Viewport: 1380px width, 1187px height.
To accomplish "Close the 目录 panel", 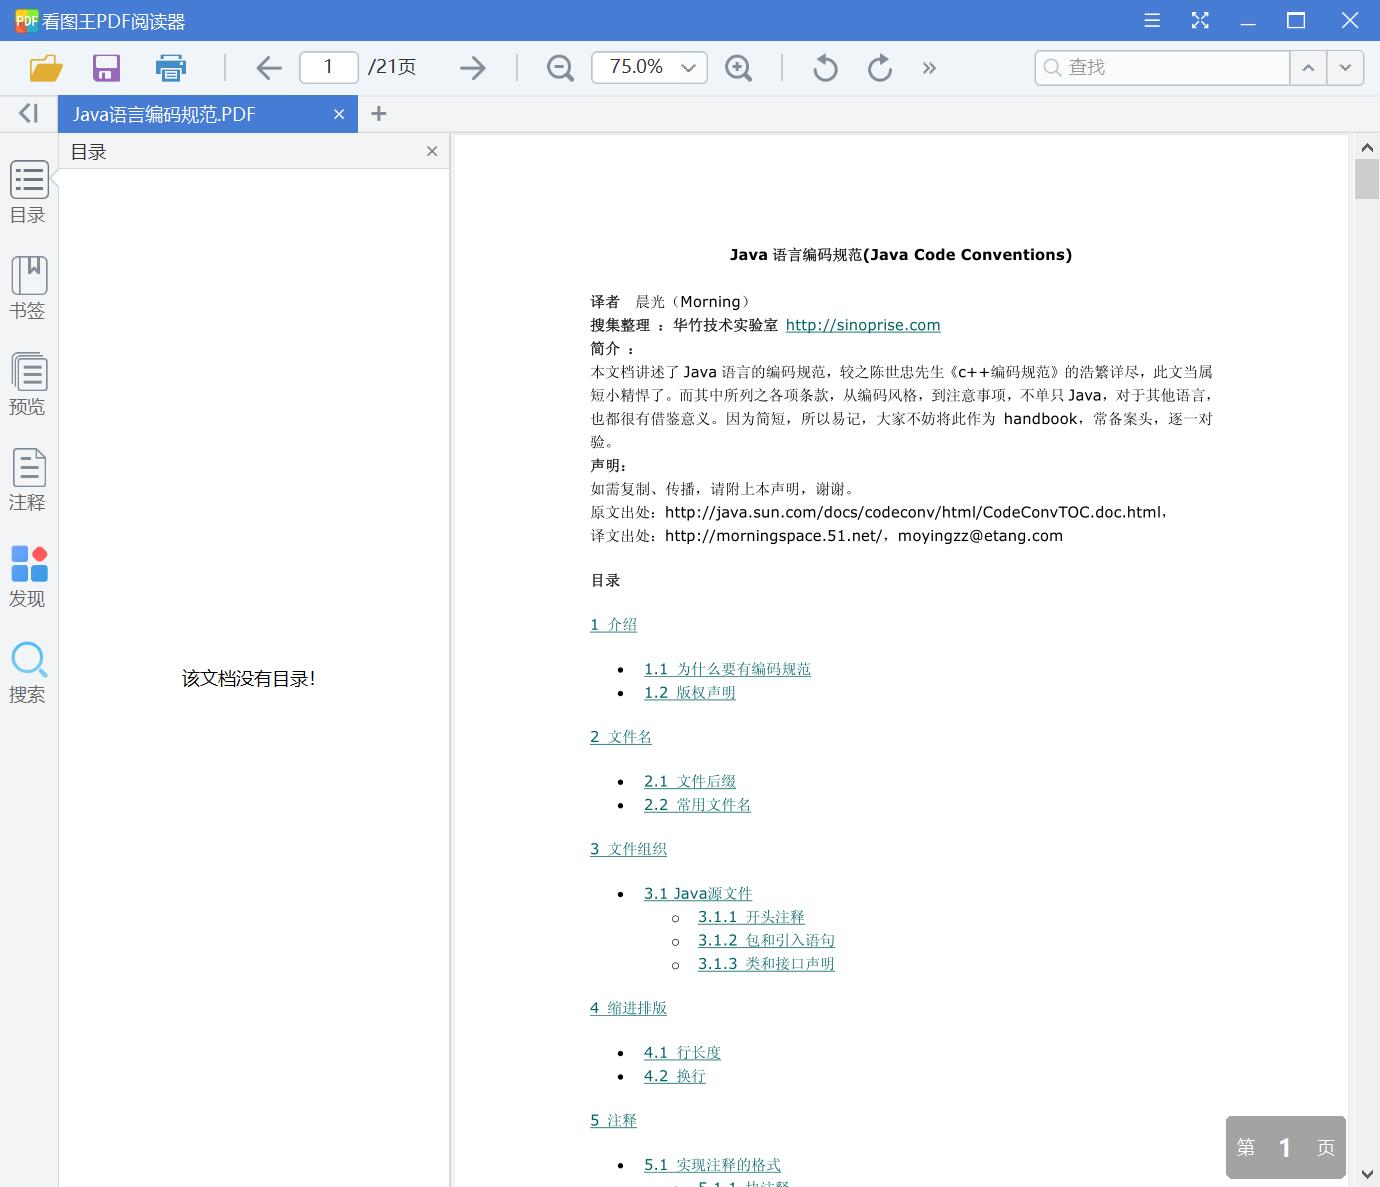I will pyautogui.click(x=432, y=151).
